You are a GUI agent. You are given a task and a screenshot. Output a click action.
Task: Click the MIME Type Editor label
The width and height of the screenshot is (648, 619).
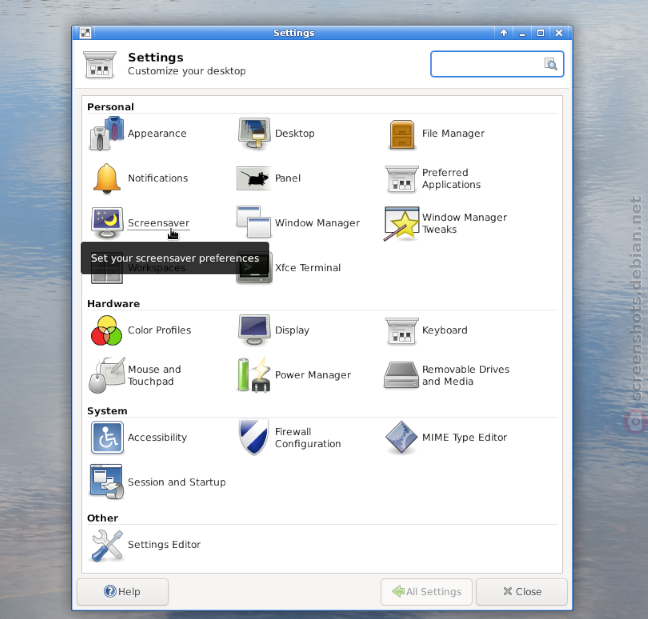coord(465,437)
